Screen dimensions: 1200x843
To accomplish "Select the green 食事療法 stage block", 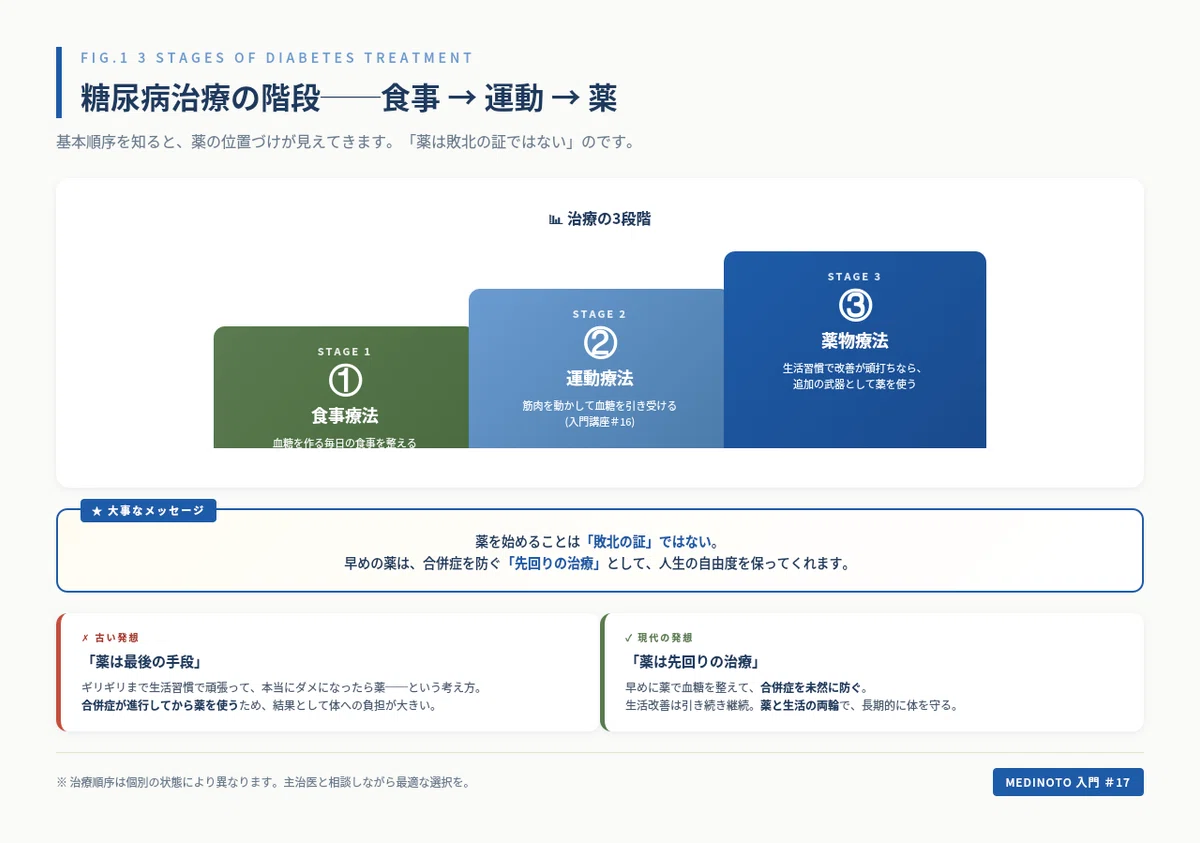I will click(x=342, y=387).
